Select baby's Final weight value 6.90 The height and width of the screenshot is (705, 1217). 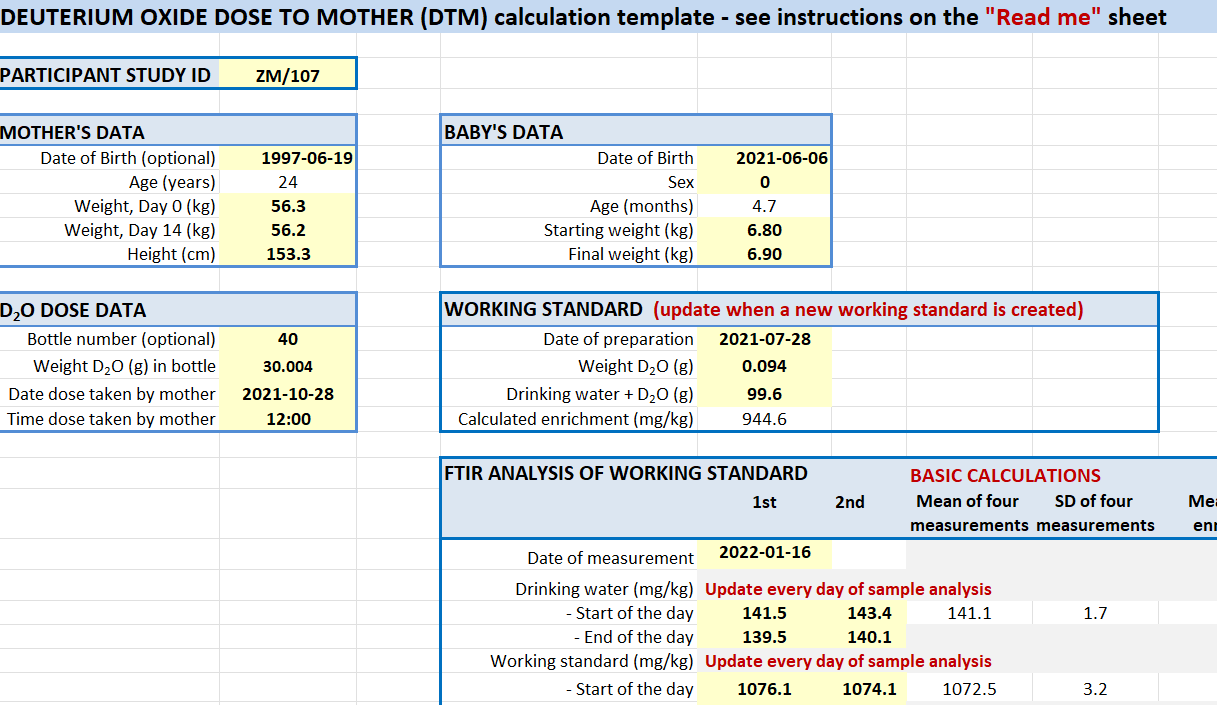[764, 254]
